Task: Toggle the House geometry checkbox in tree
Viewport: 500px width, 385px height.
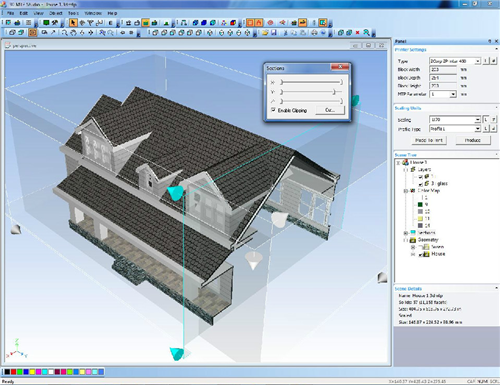Action: [x=420, y=254]
